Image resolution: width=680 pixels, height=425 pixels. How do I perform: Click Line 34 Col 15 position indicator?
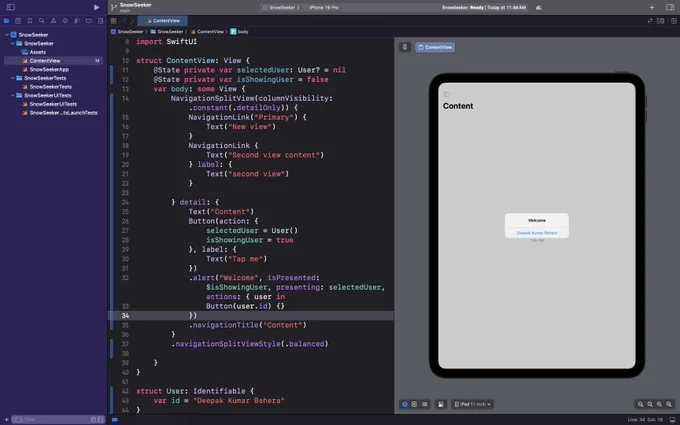pos(645,419)
